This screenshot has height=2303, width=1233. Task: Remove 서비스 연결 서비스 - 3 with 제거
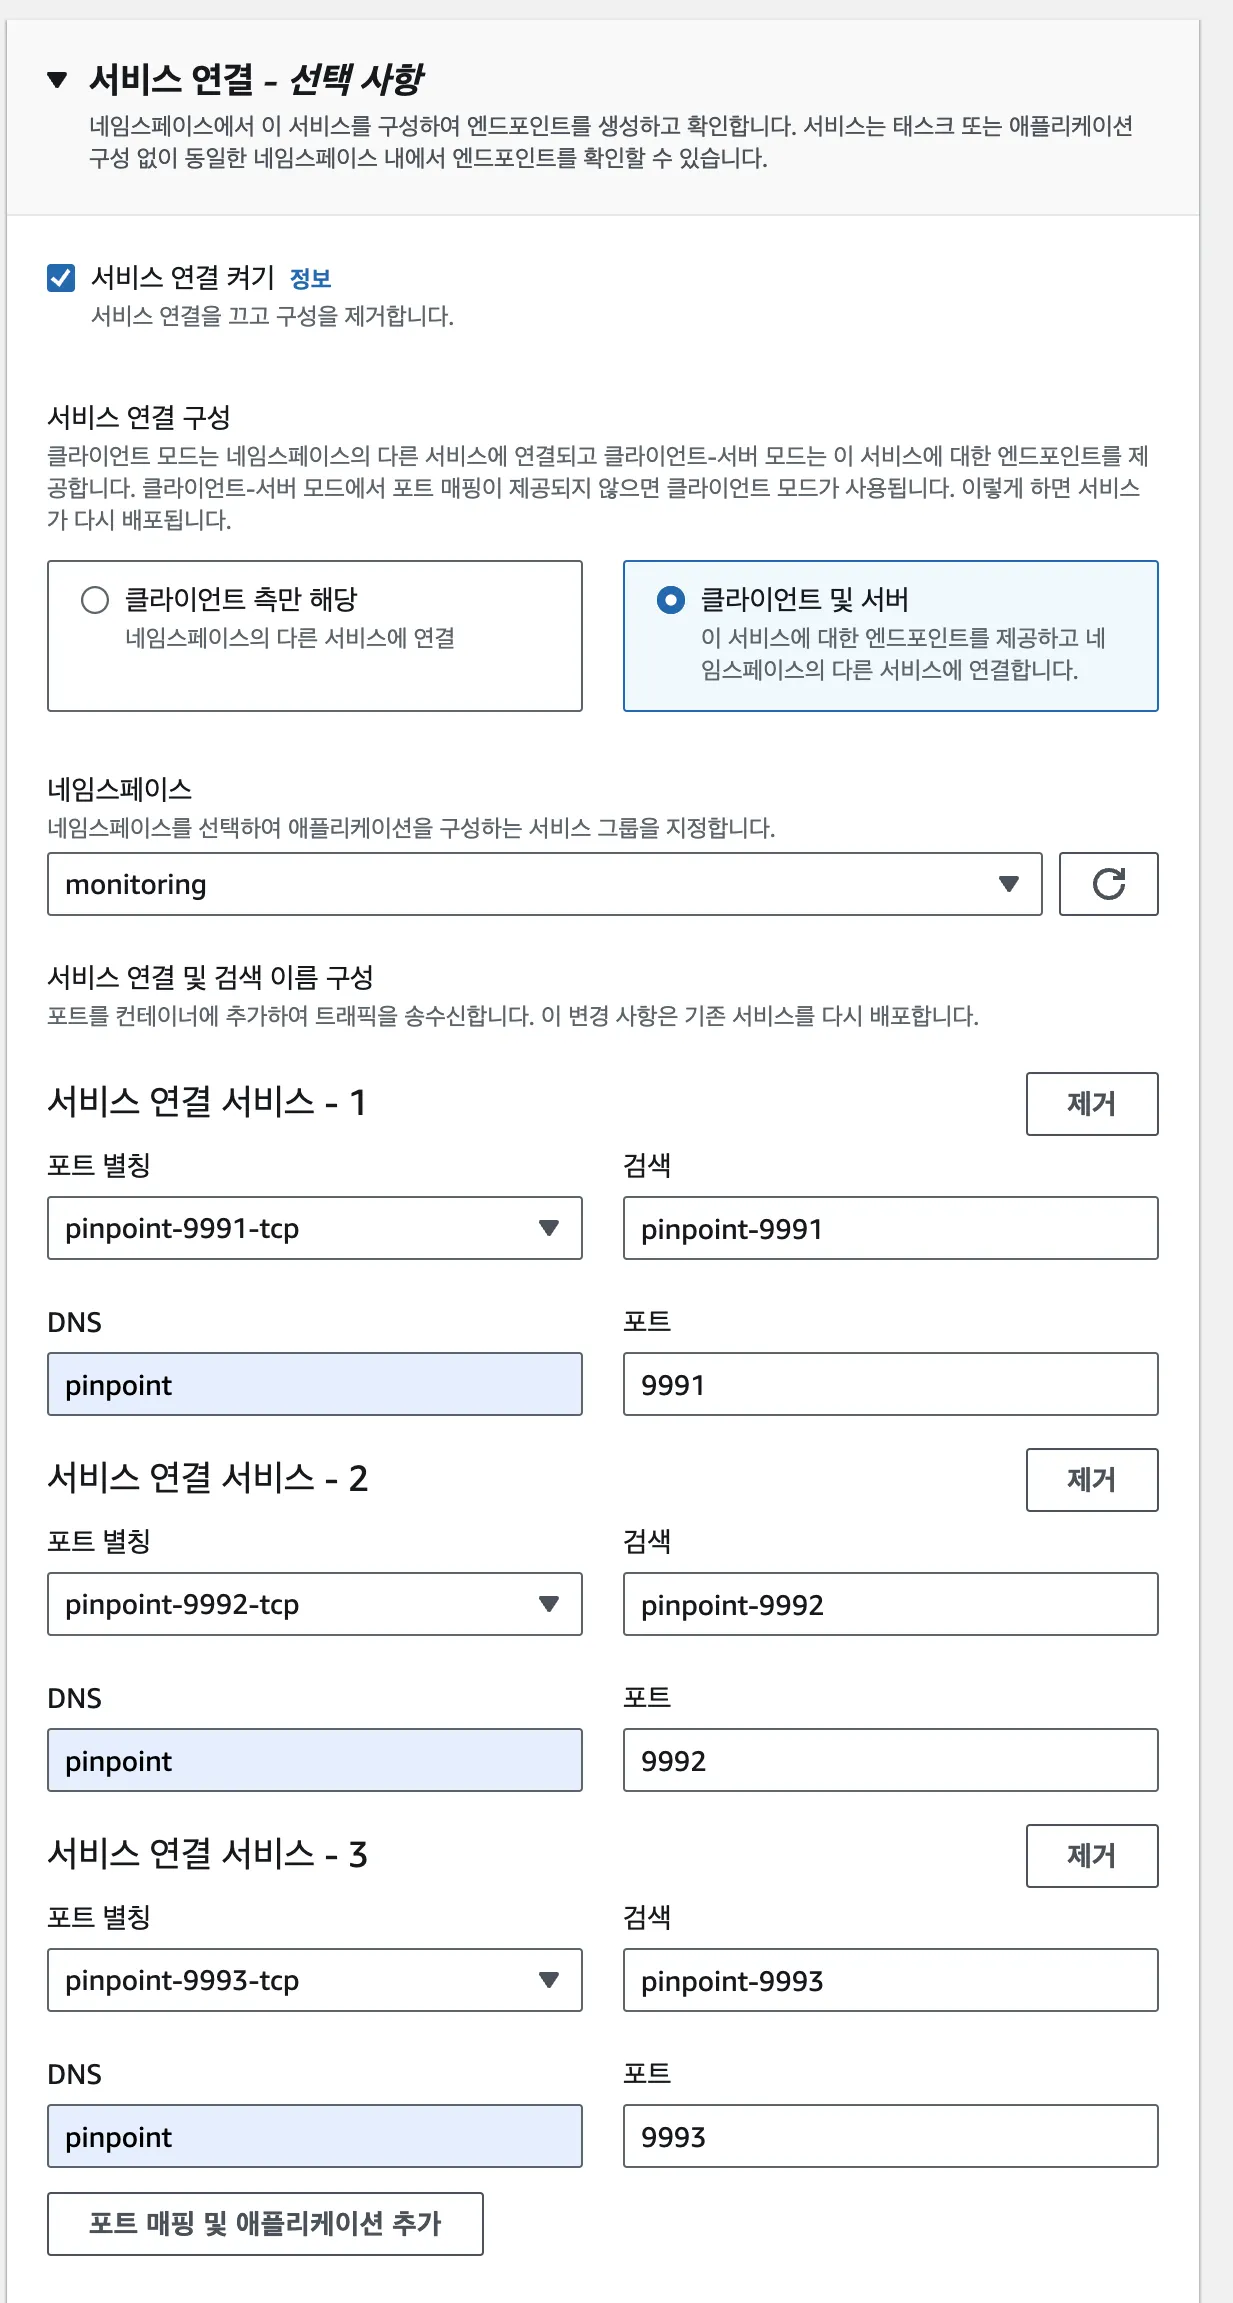tap(1091, 1856)
